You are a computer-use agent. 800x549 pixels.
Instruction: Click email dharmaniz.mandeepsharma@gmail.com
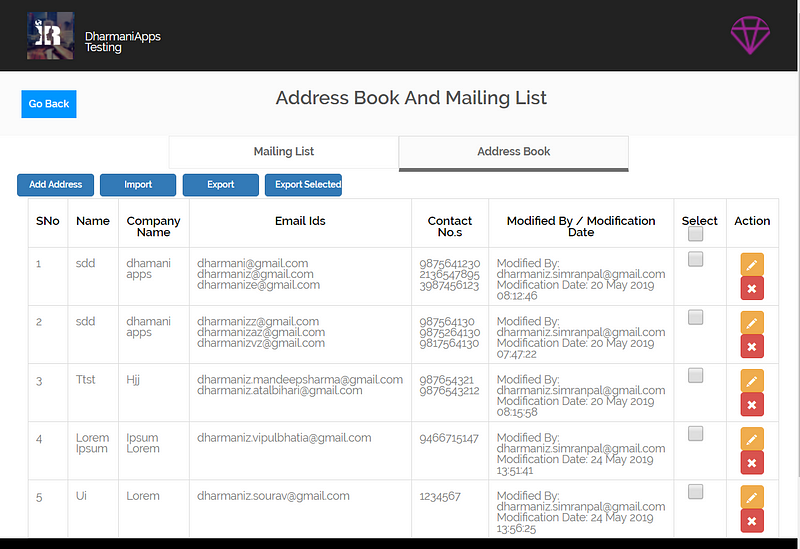pos(300,380)
